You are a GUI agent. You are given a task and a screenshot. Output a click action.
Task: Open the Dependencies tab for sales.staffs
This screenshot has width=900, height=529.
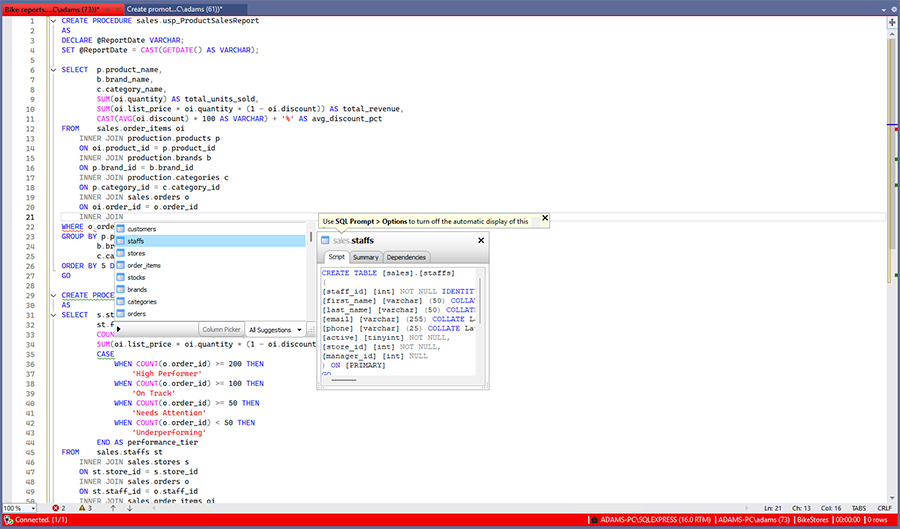pyautogui.click(x=406, y=257)
